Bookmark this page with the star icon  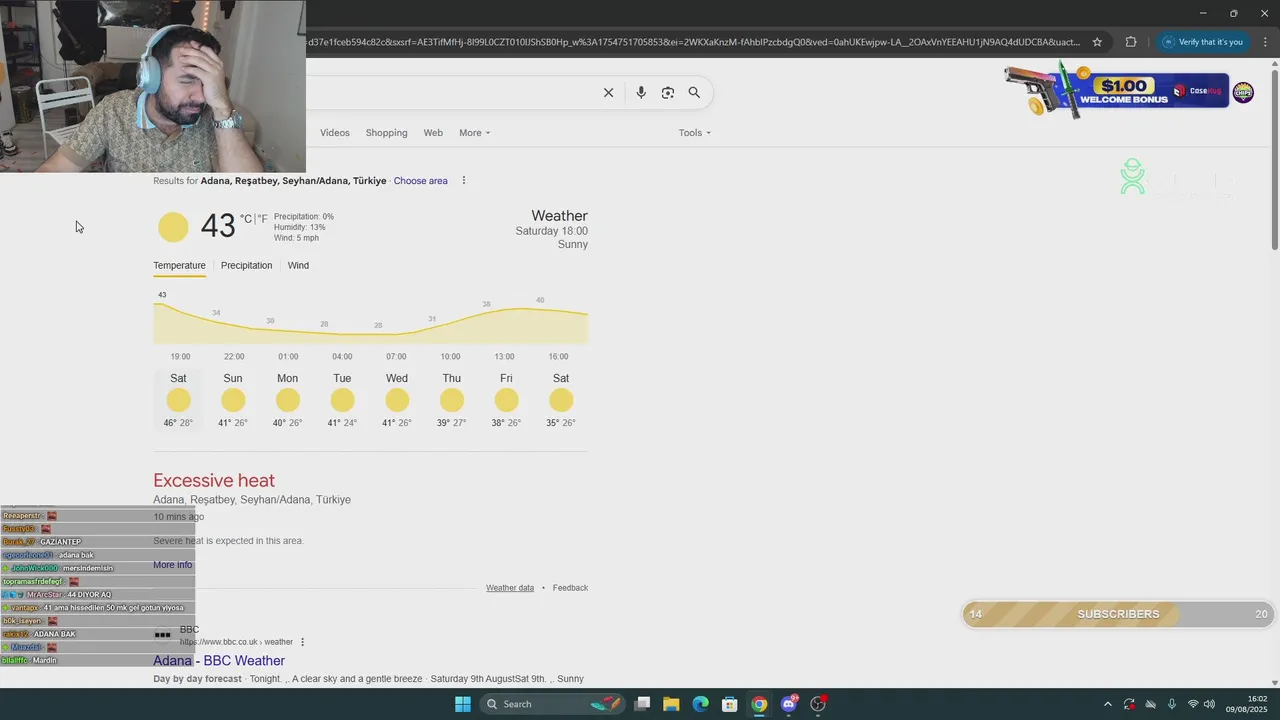point(1097,42)
